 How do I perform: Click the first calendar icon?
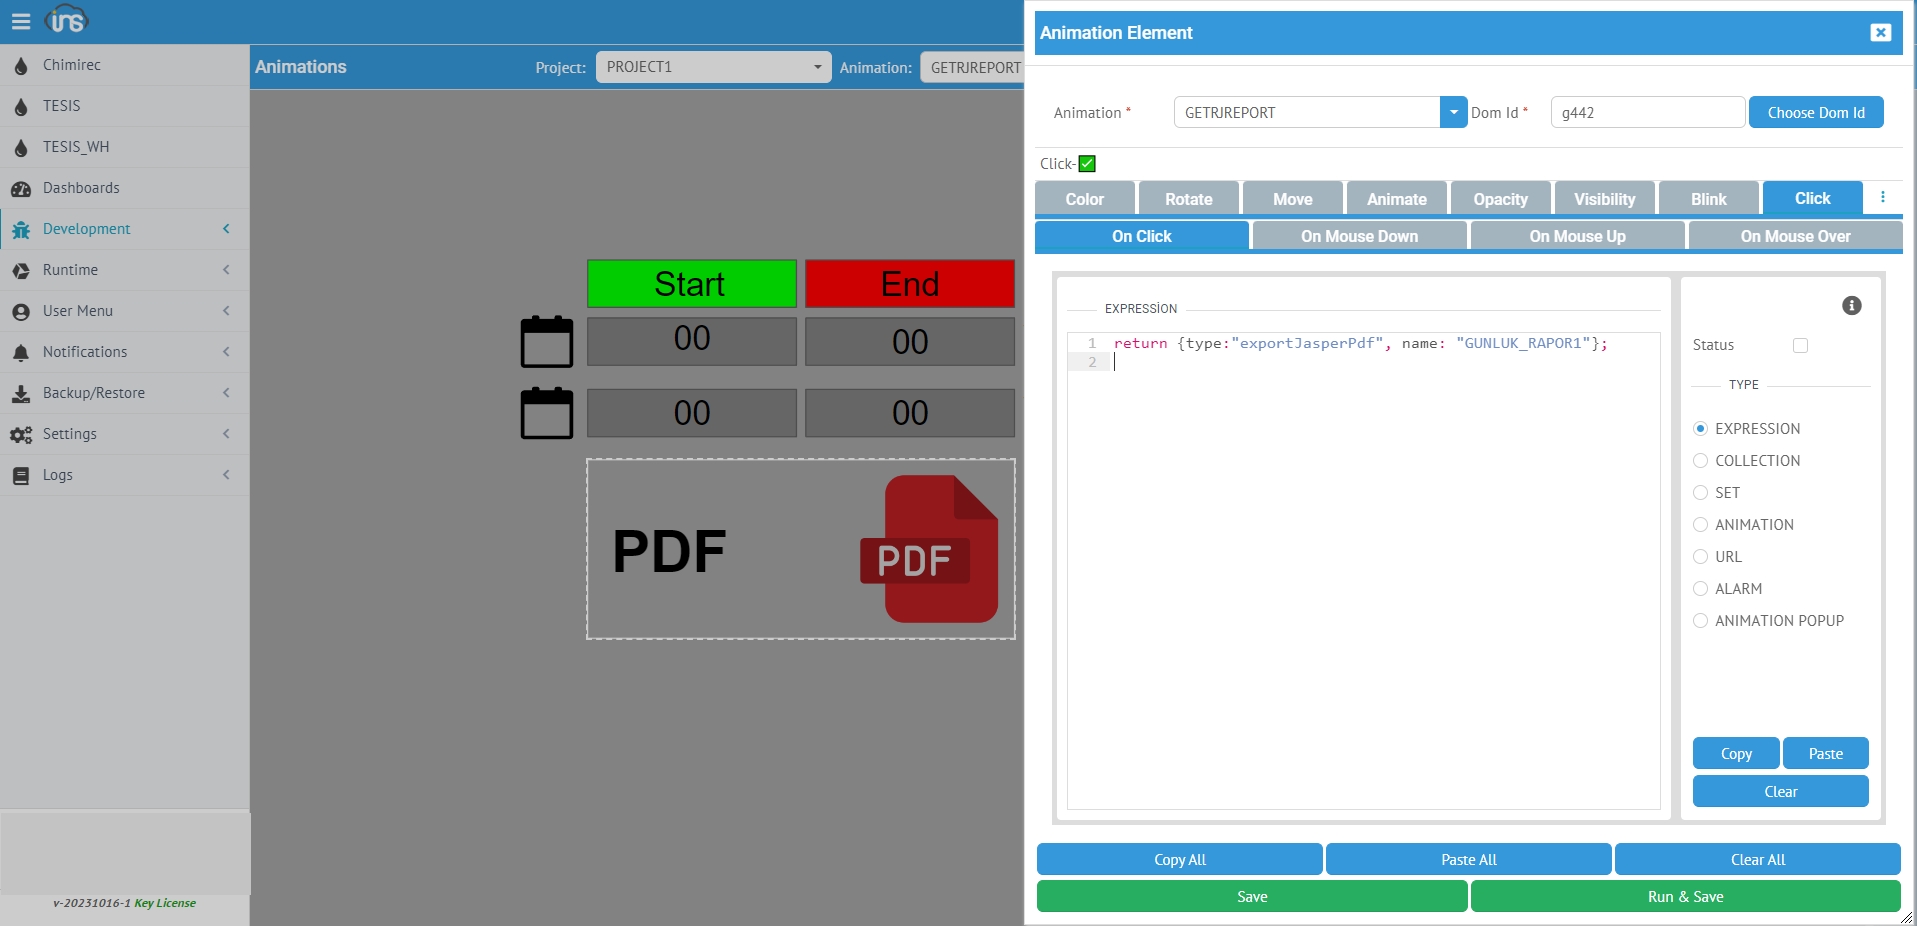click(x=547, y=342)
